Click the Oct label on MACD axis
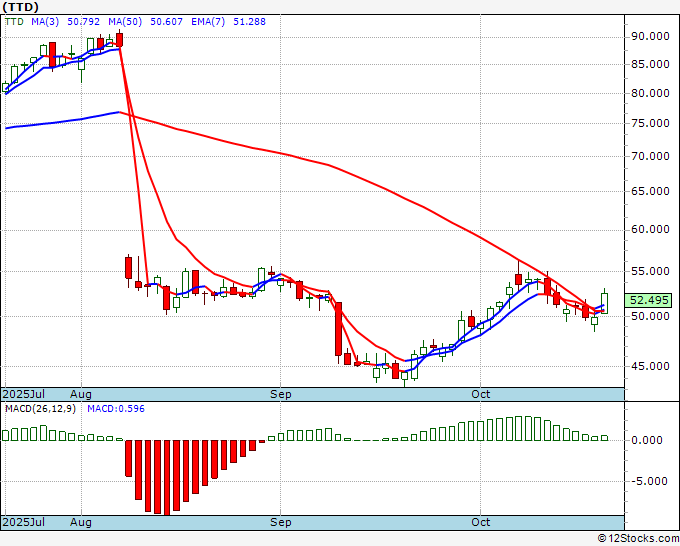Viewport: 680px width, 546px height. point(481,522)
